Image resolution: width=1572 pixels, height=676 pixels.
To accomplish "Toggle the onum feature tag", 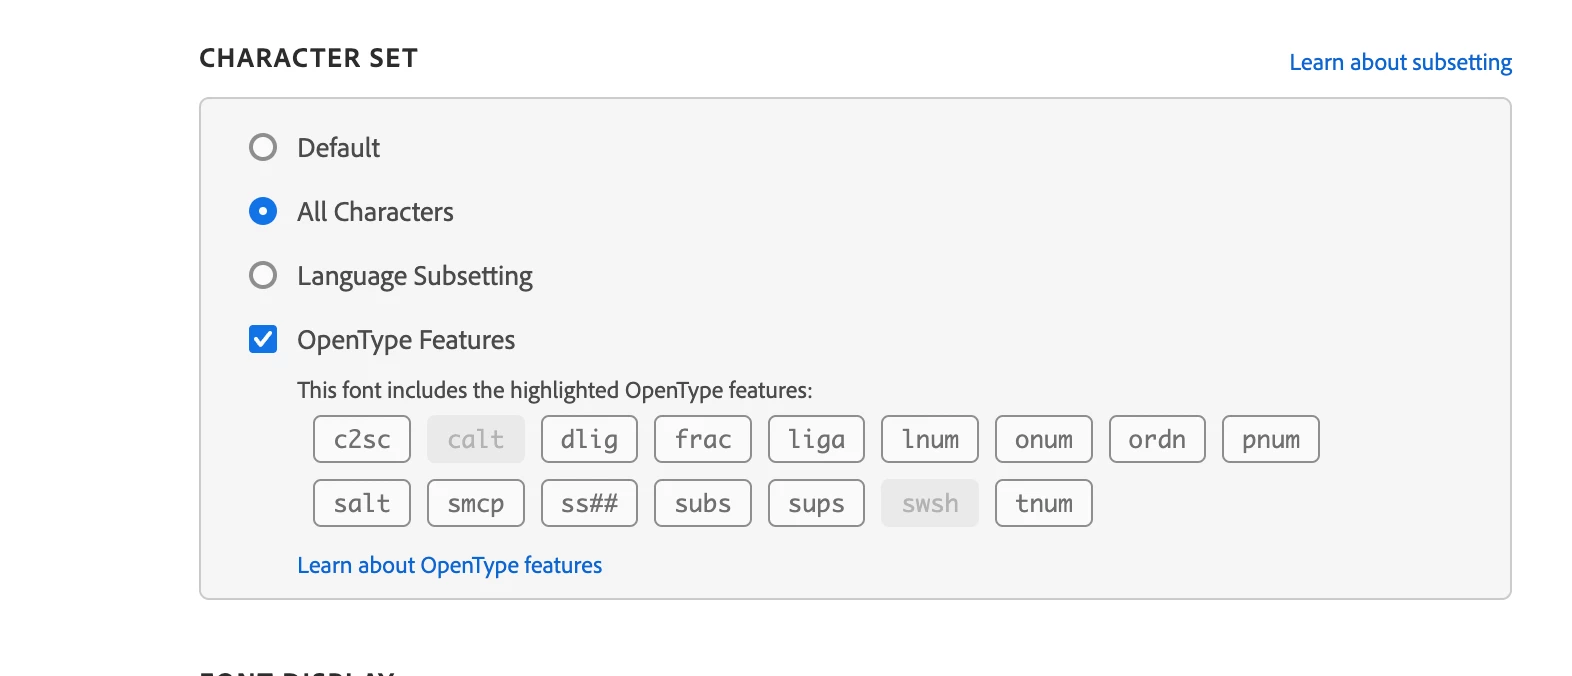I will (x=1043, y=439).
